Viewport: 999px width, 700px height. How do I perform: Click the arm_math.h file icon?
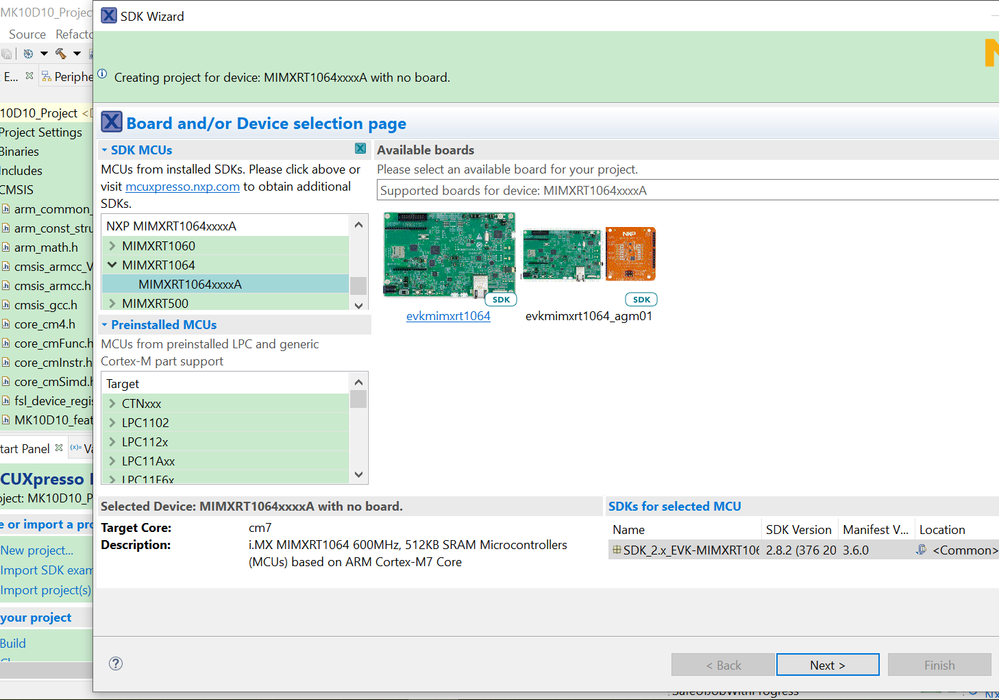pos(6,248)
